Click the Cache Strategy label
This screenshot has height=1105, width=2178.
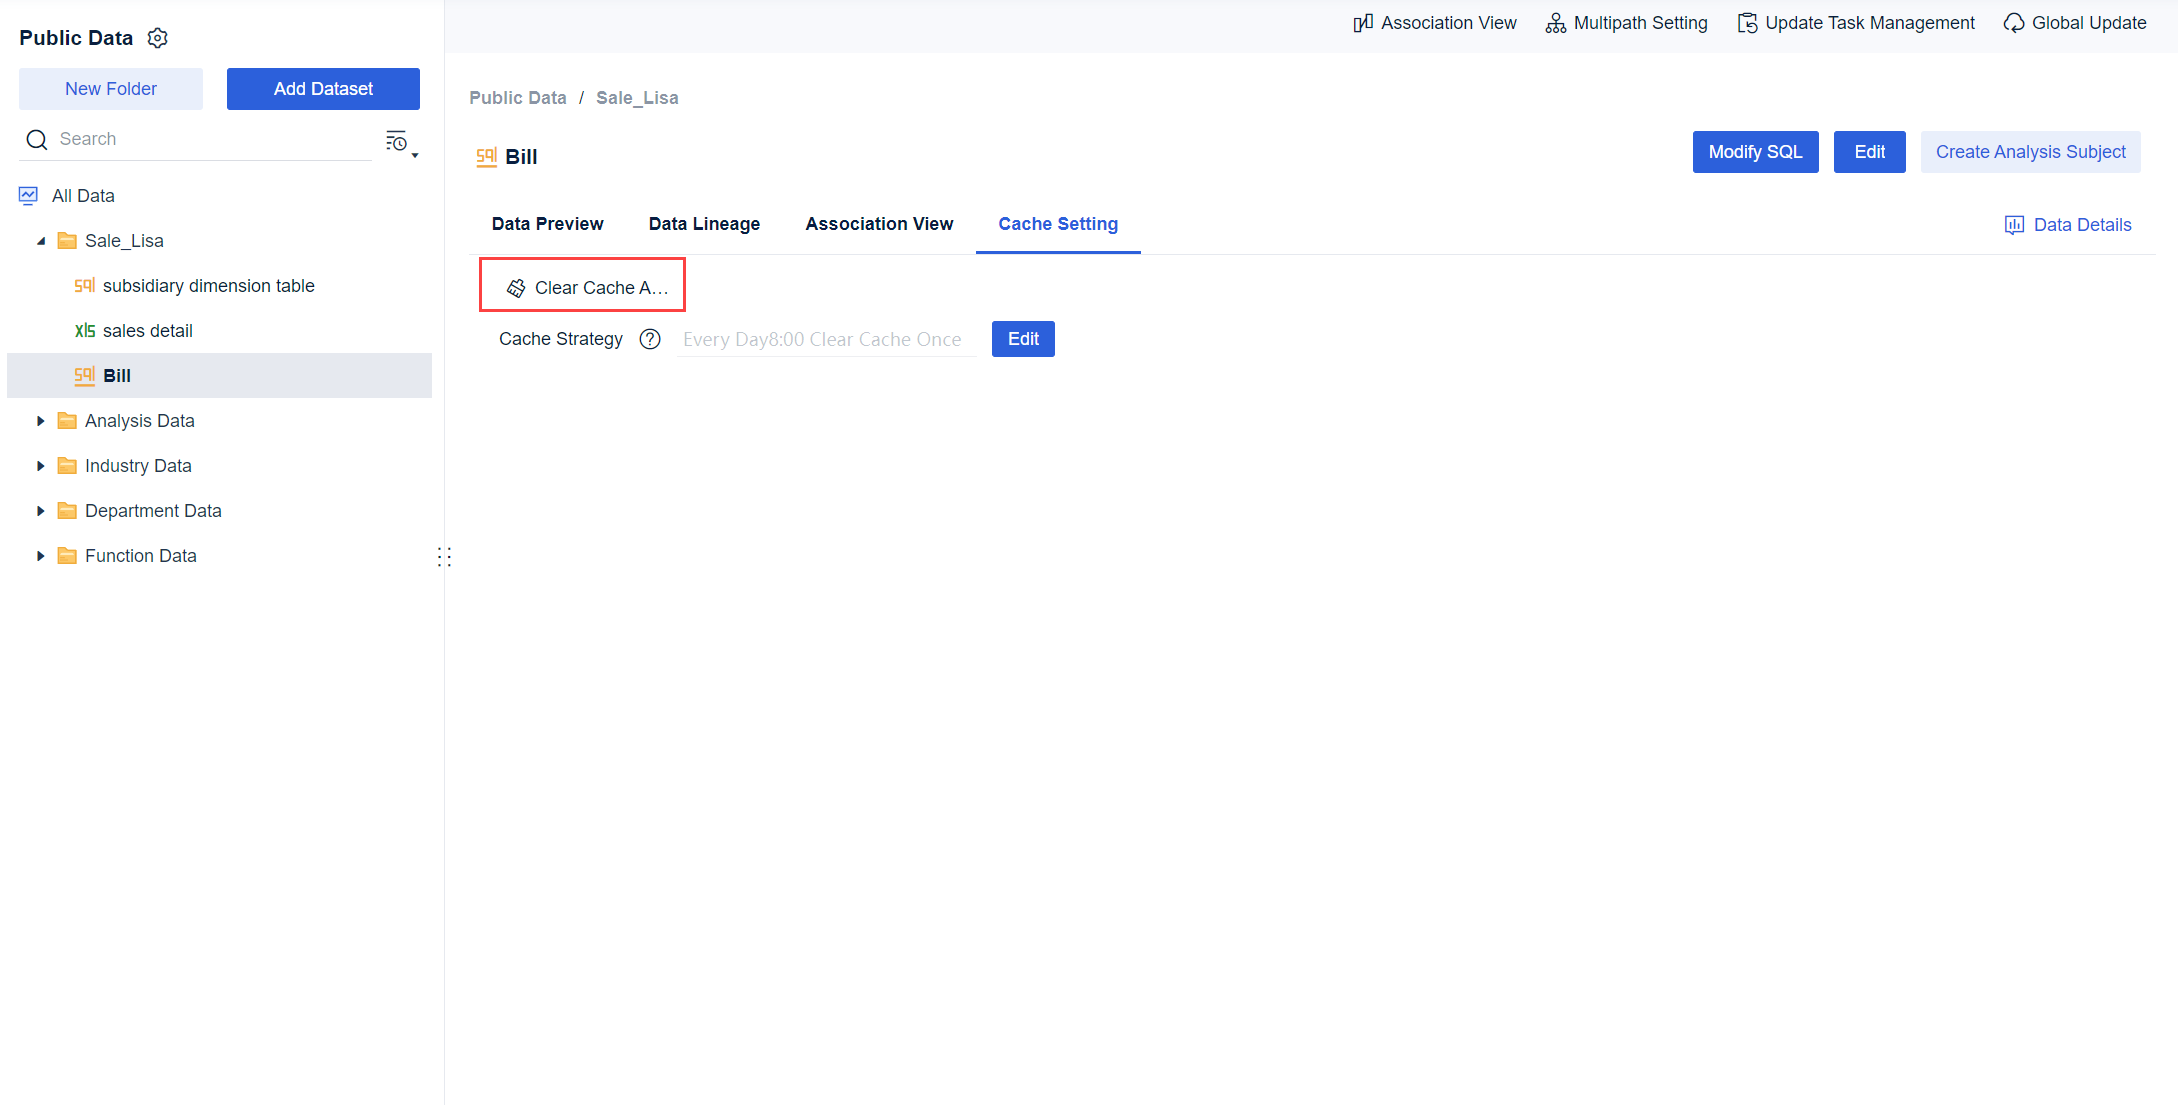[x=561, y=339]
